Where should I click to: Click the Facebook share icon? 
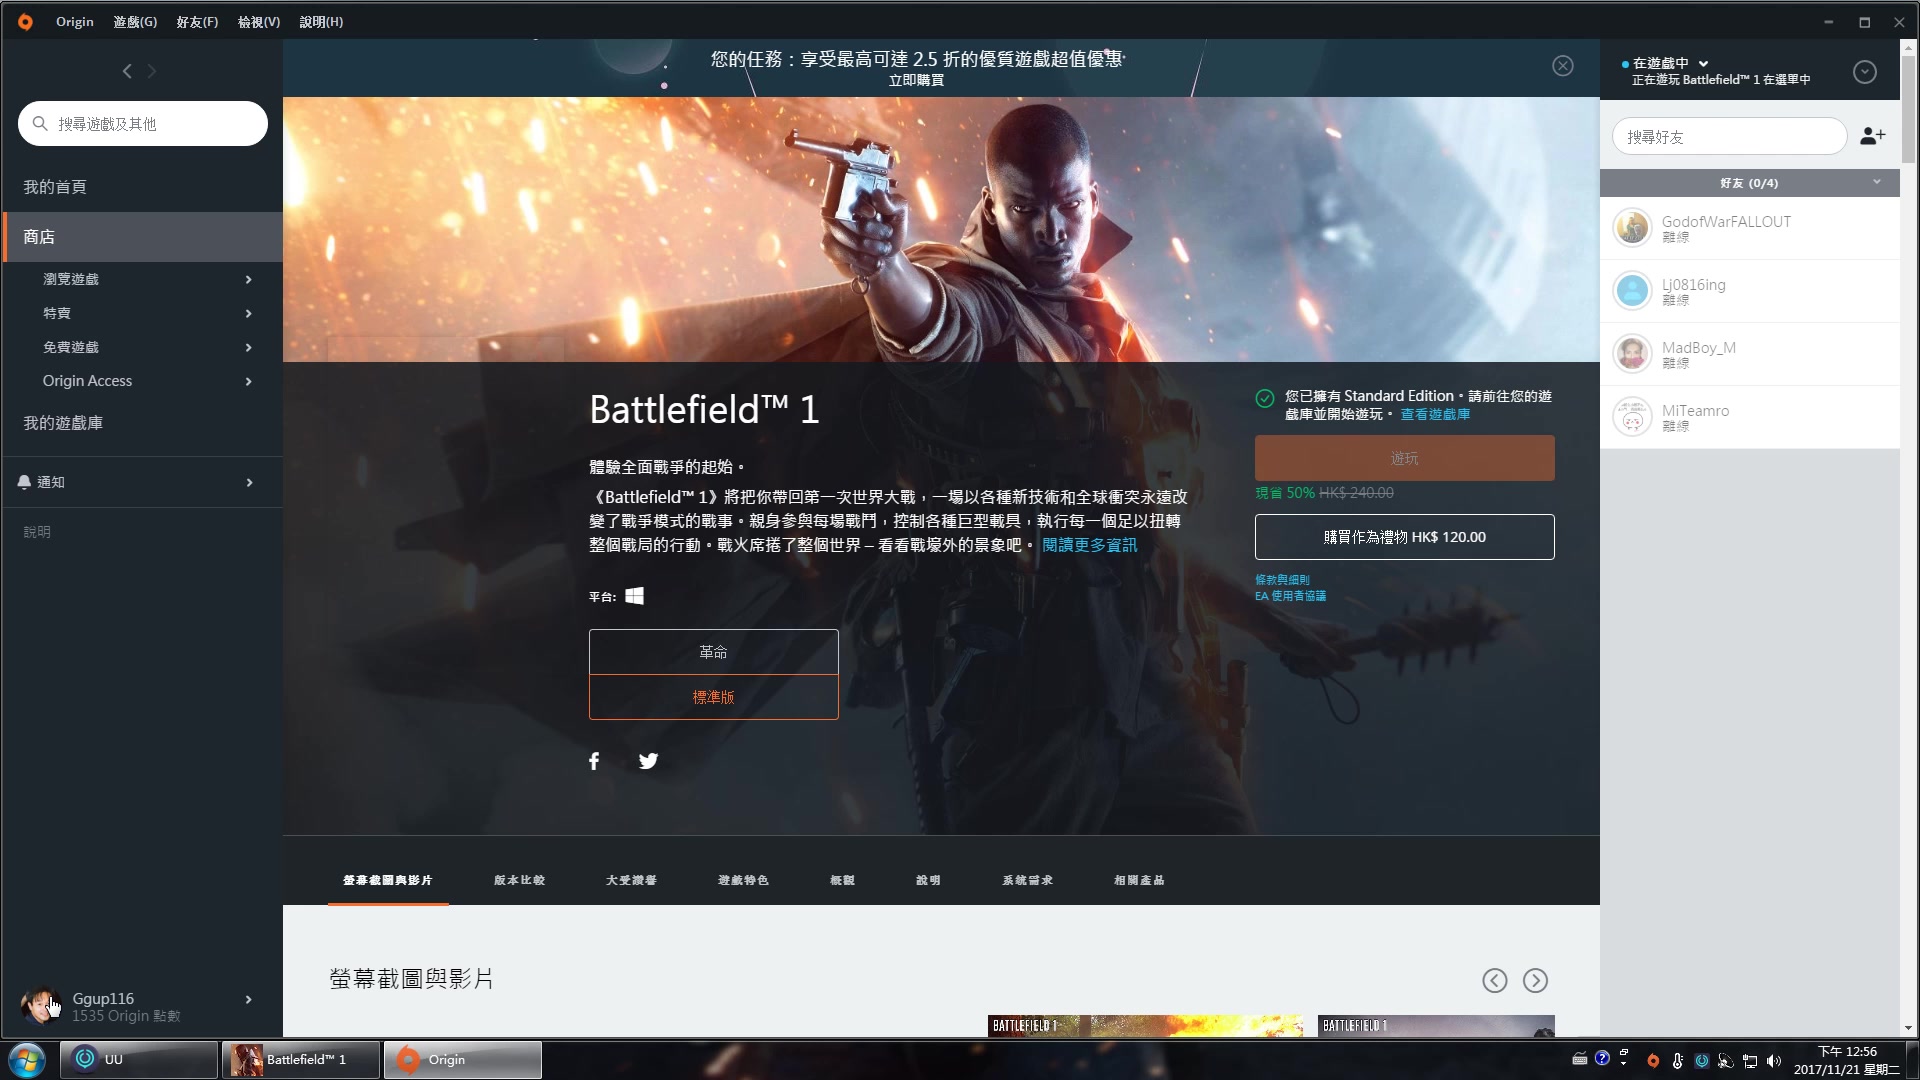point(593,761)
